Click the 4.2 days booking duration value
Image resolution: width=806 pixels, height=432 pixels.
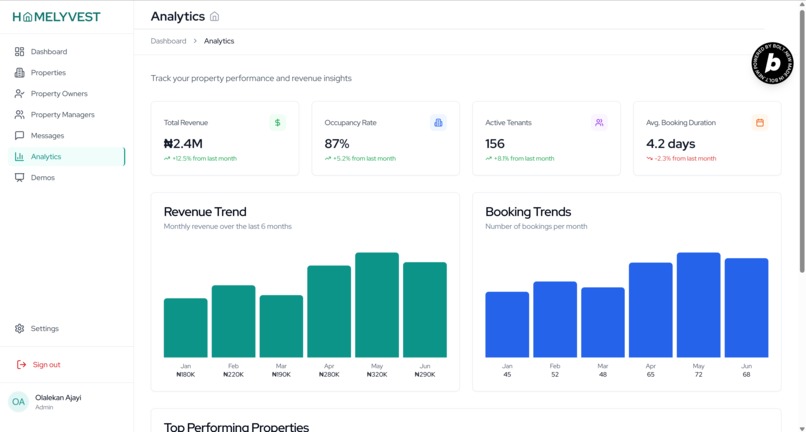(x=671, y=143)
